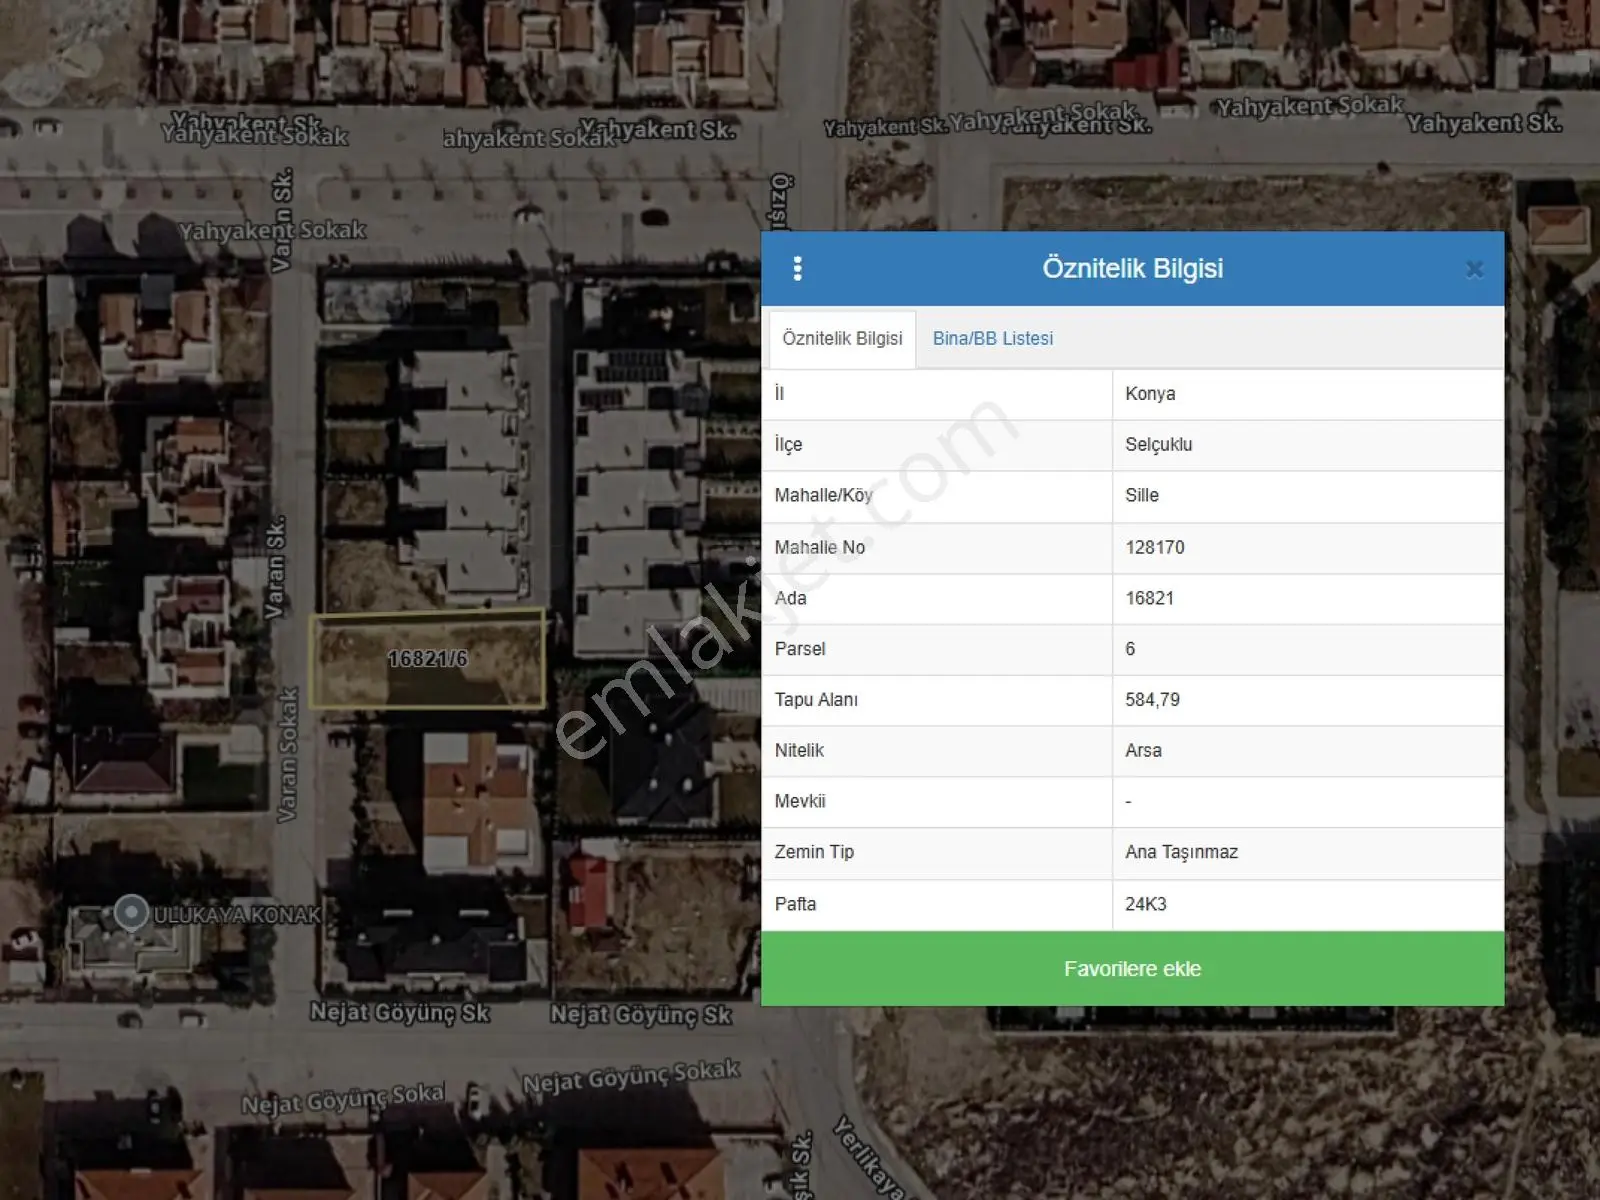Select the Arsa value in Nitelik row
The width and height of the screenshot is (1600, 1200).
coord(1143,751)
